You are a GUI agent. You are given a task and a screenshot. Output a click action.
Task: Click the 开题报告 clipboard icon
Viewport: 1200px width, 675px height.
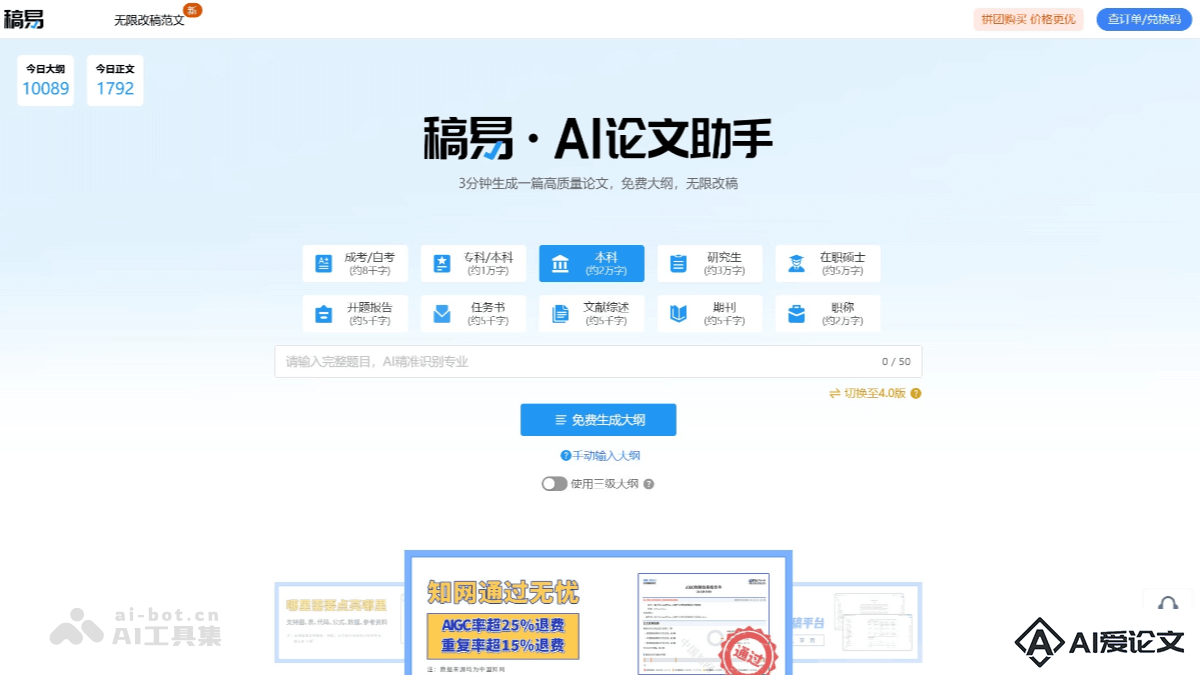coord(323,314)
